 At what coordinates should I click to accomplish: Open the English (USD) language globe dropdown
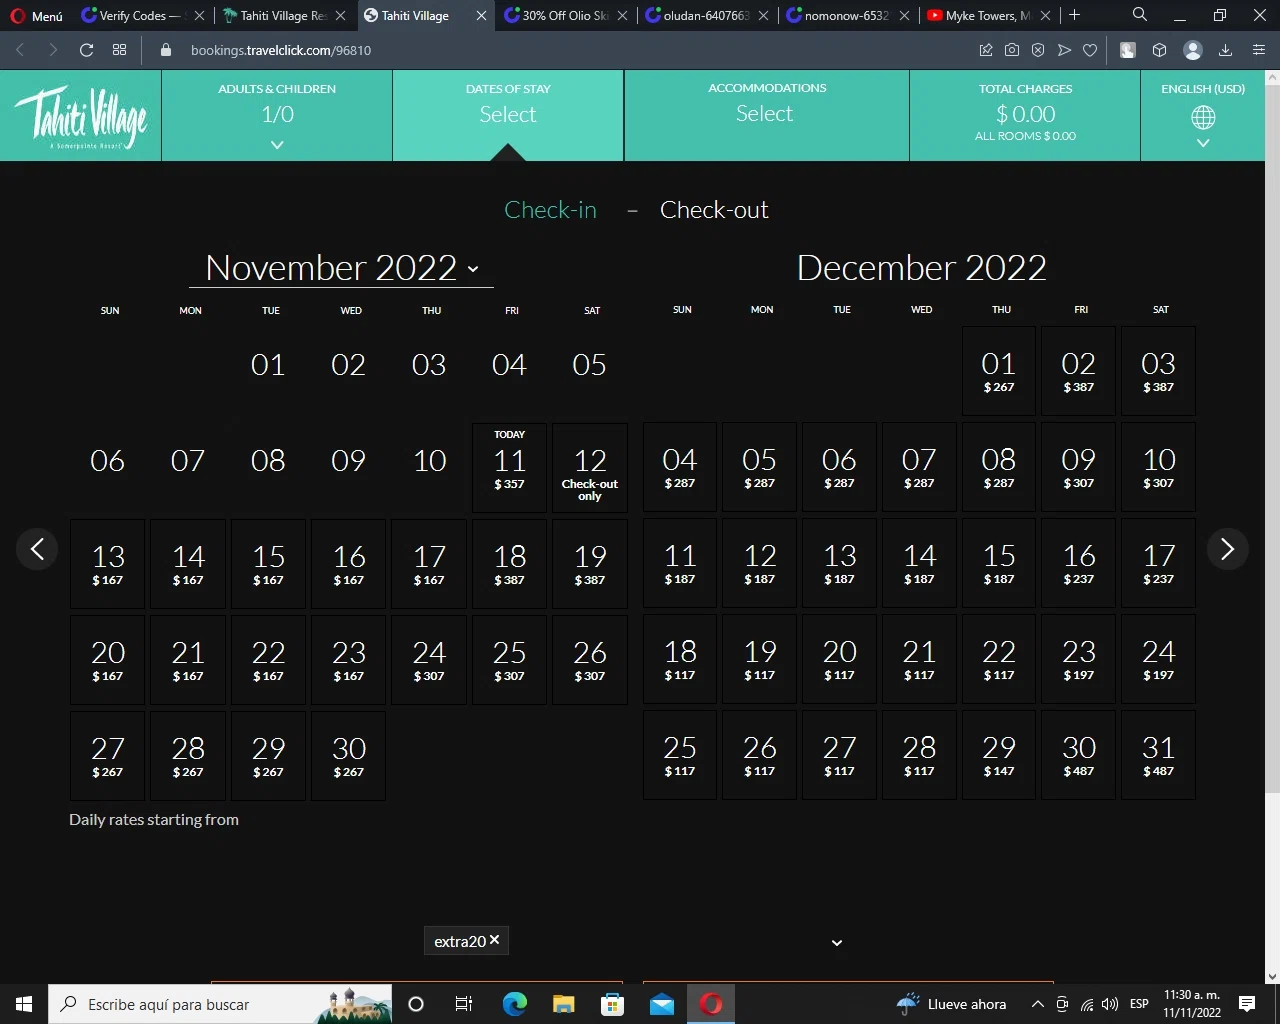pyautogui.click(x=1203, y=116)
